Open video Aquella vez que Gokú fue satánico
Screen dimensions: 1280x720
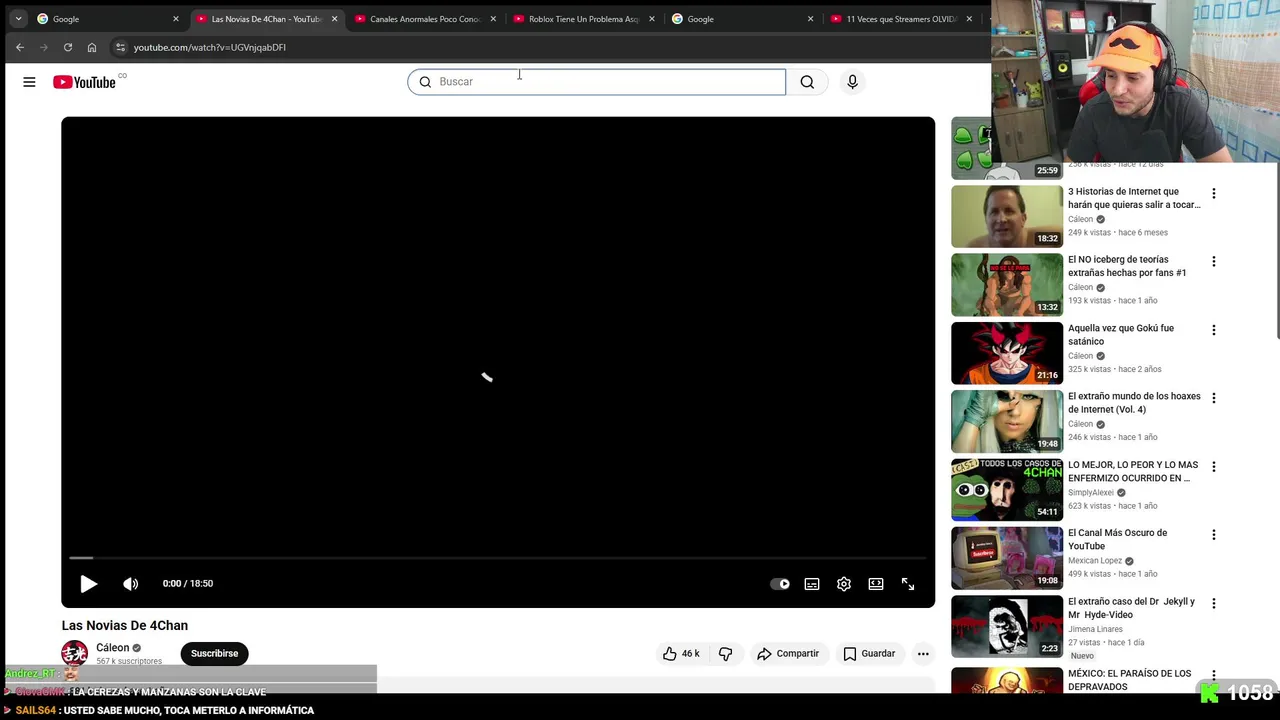click(x=1121, y=334)
